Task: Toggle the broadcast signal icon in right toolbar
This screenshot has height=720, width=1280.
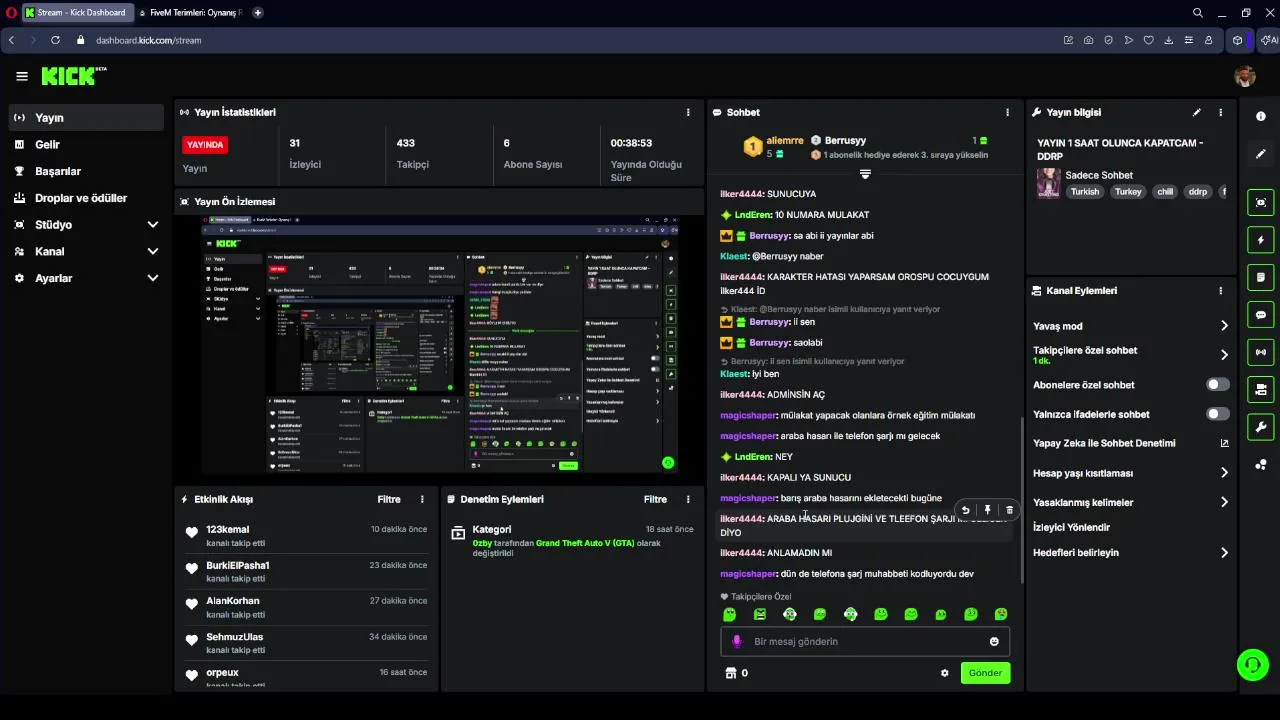Action: coord(1260,352)
